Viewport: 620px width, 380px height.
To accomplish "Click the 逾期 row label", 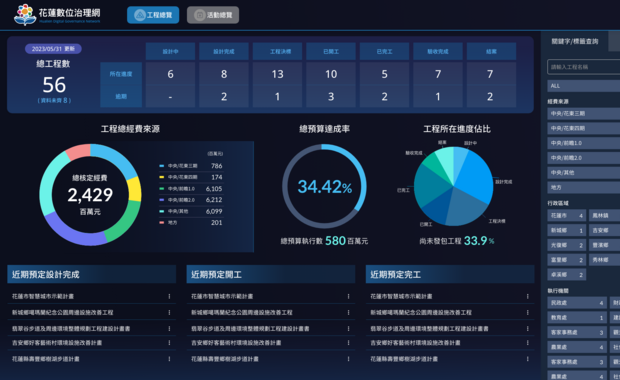I will [121, 96].
